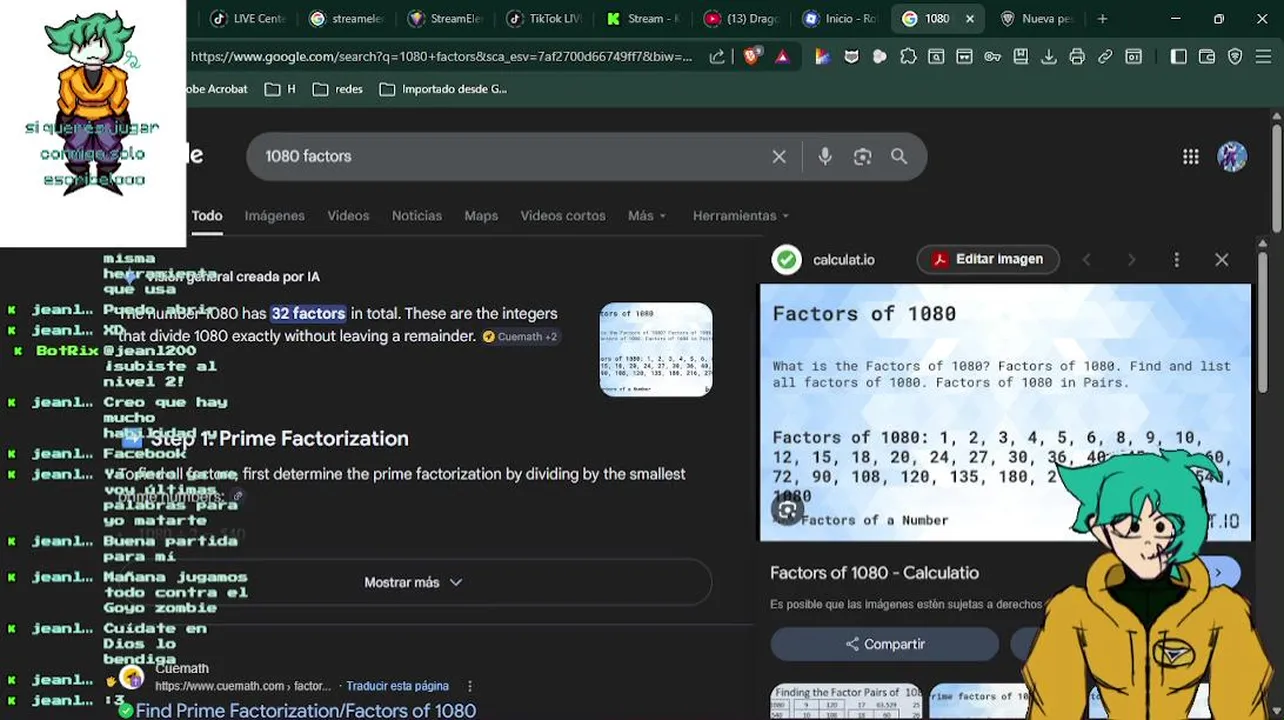Screen dimensions: 1284x720
Task: Open the downloads arrow icon
Action: [x=1049, y=57]
